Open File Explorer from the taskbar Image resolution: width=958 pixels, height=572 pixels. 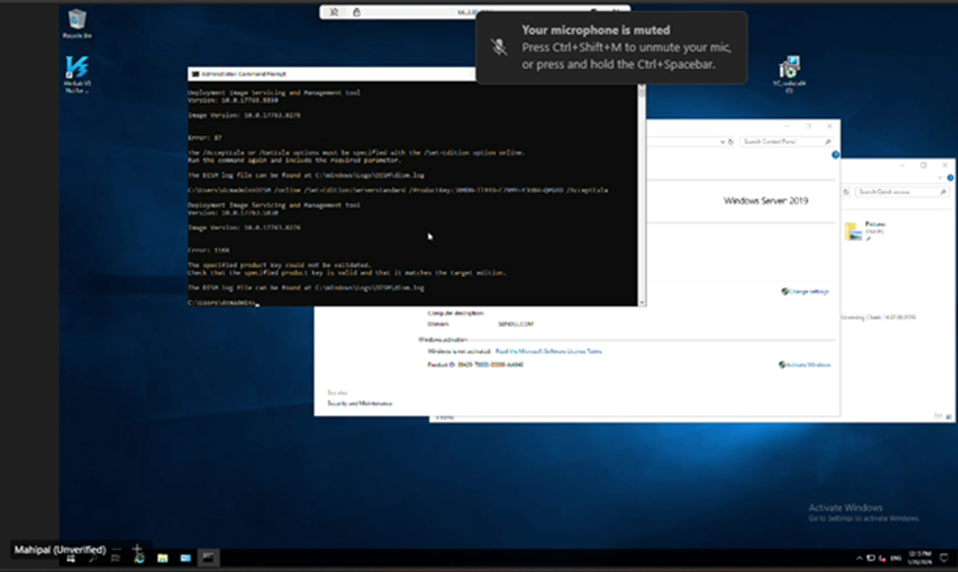pyautogui.click(x=163, y=558)
